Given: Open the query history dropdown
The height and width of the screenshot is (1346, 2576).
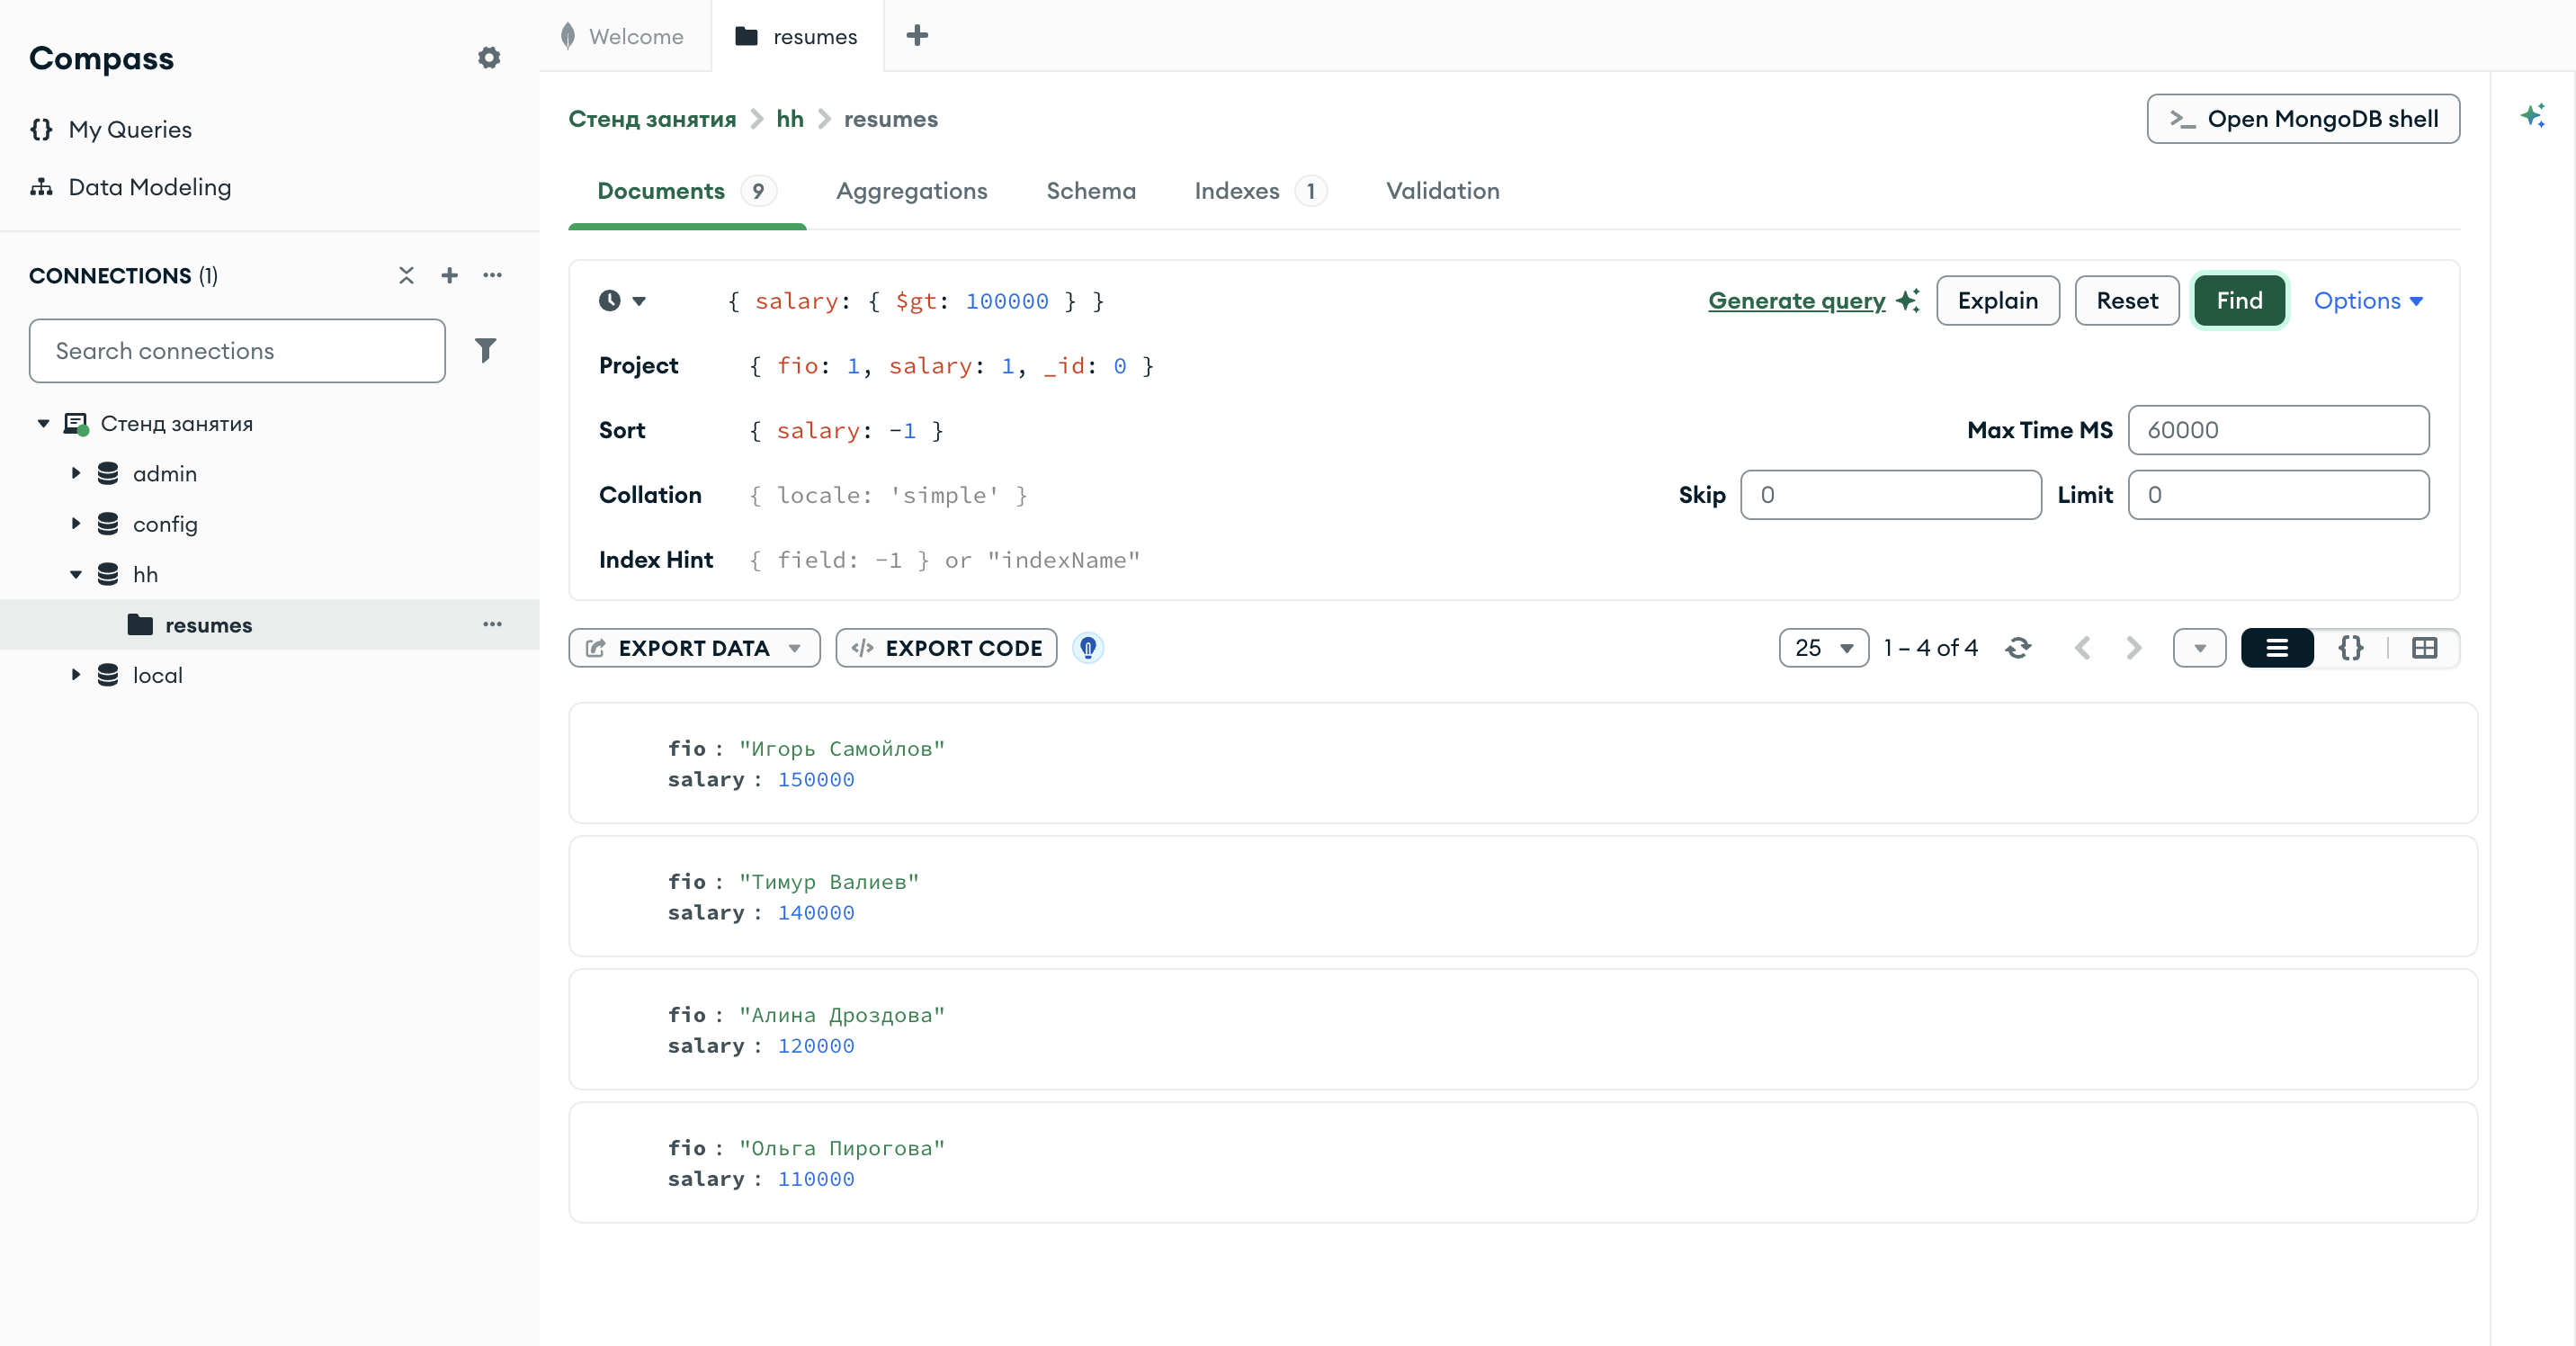Looking at the screenshot, I should [622, 301].
